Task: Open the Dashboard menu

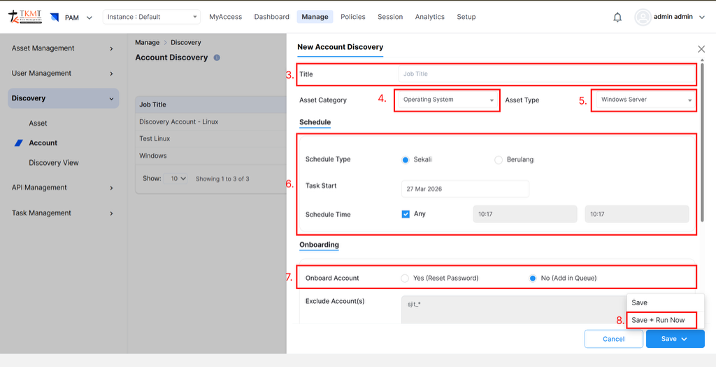Action: tap(272, 17)
